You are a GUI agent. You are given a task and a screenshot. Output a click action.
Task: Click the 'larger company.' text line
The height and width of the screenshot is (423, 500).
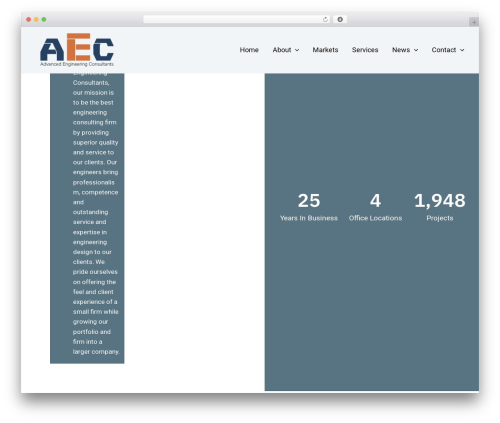pos(96,352)
